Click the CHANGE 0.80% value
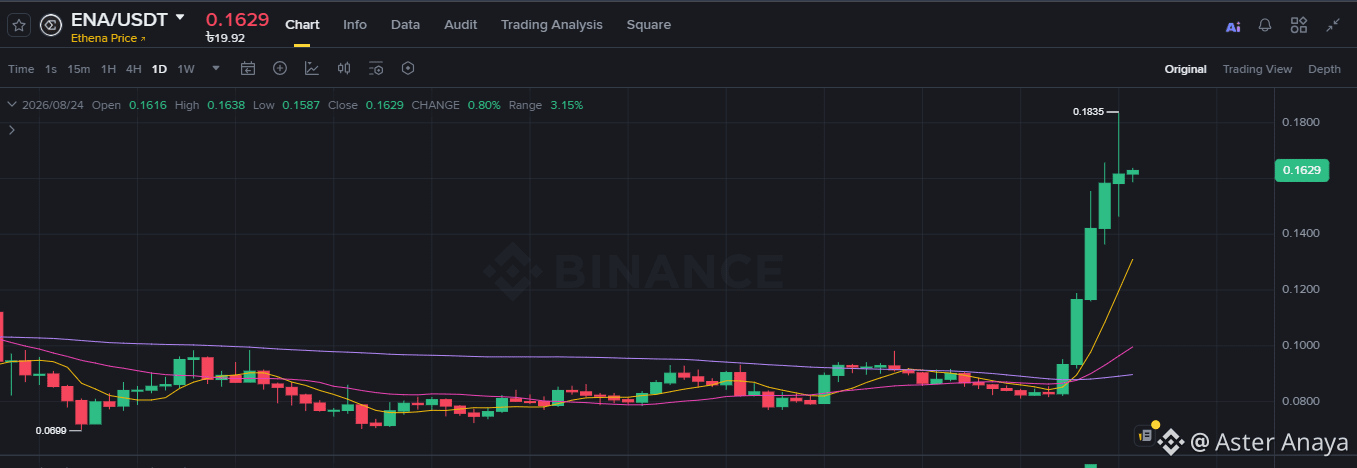The width and height of the screenshot is (1357, 468). [x=483, y=105]
